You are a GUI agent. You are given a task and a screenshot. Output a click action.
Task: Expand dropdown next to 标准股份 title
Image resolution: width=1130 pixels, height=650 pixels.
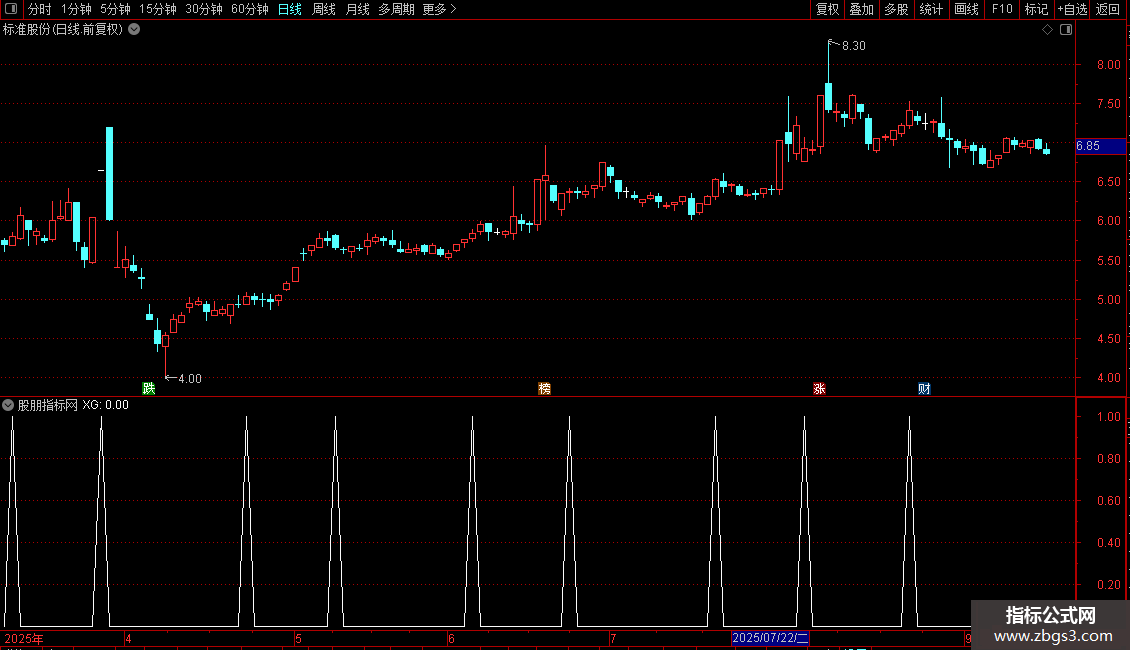point(134,30)
